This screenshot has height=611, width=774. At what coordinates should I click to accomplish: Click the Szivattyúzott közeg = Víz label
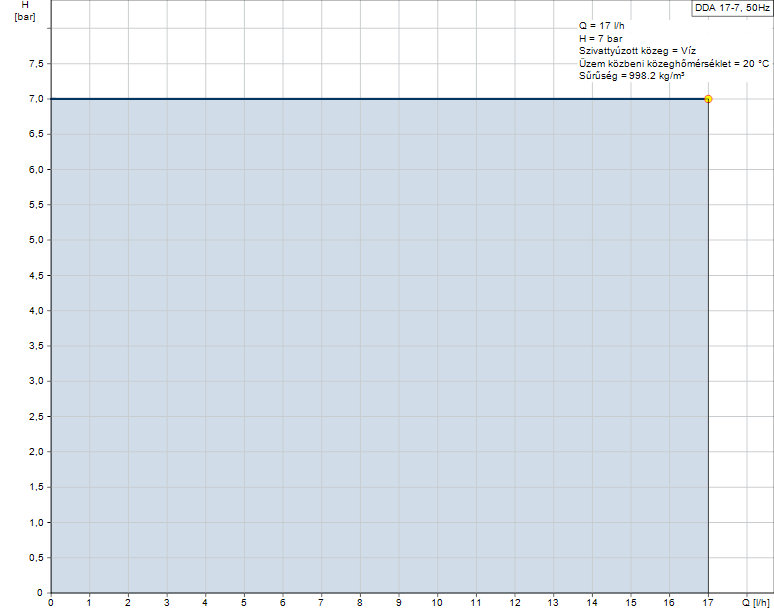pyautogui.click(x=630, y=51)
